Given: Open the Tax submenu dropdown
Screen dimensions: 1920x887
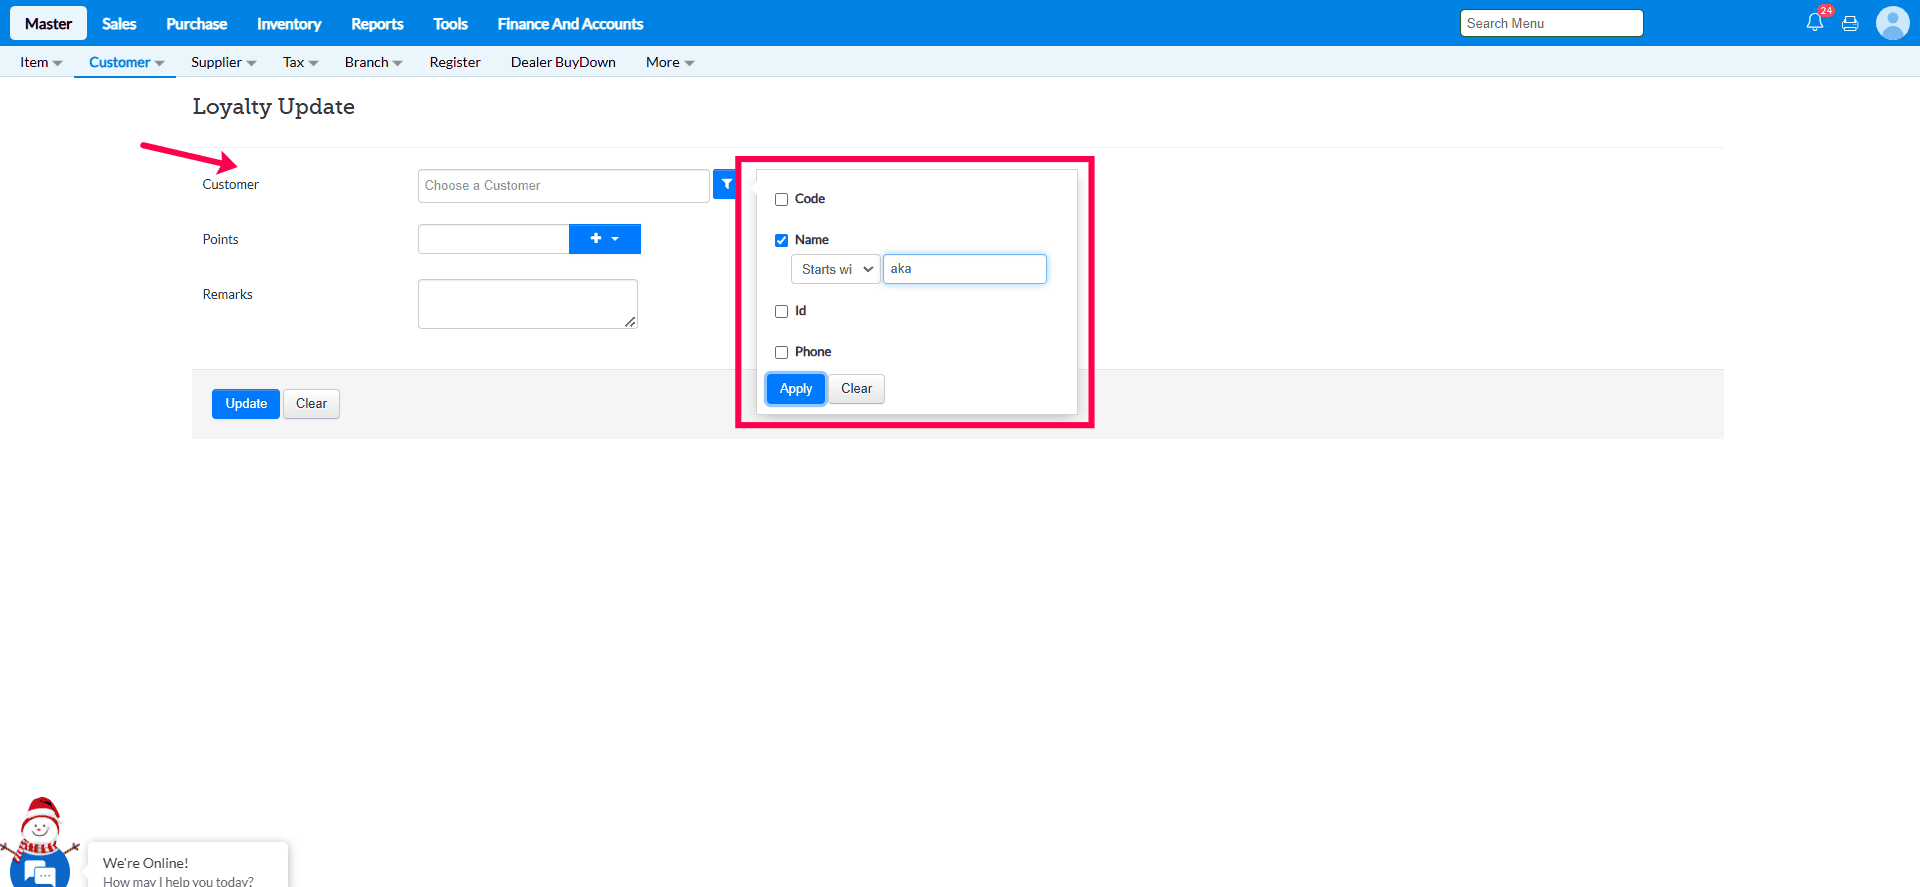Looking at the screenshot, I should click(x=300, y=62).
